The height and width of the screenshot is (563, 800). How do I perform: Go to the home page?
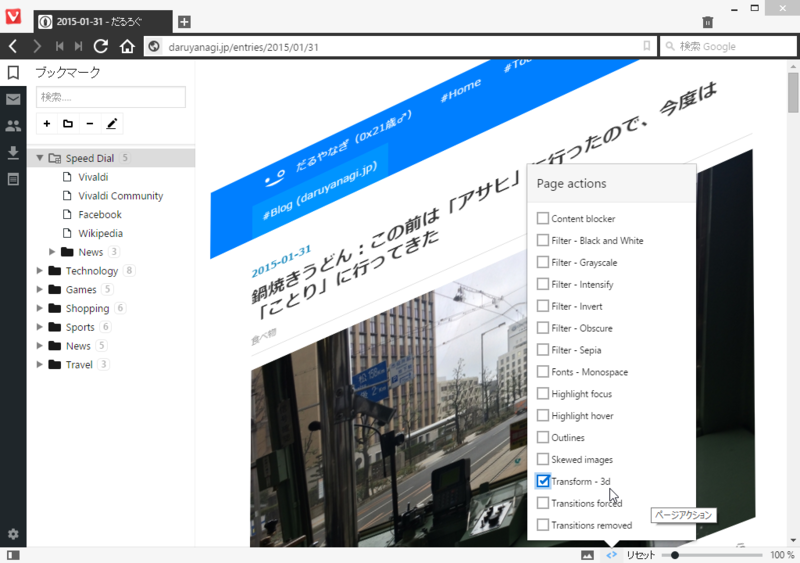(x=127, y=46)
